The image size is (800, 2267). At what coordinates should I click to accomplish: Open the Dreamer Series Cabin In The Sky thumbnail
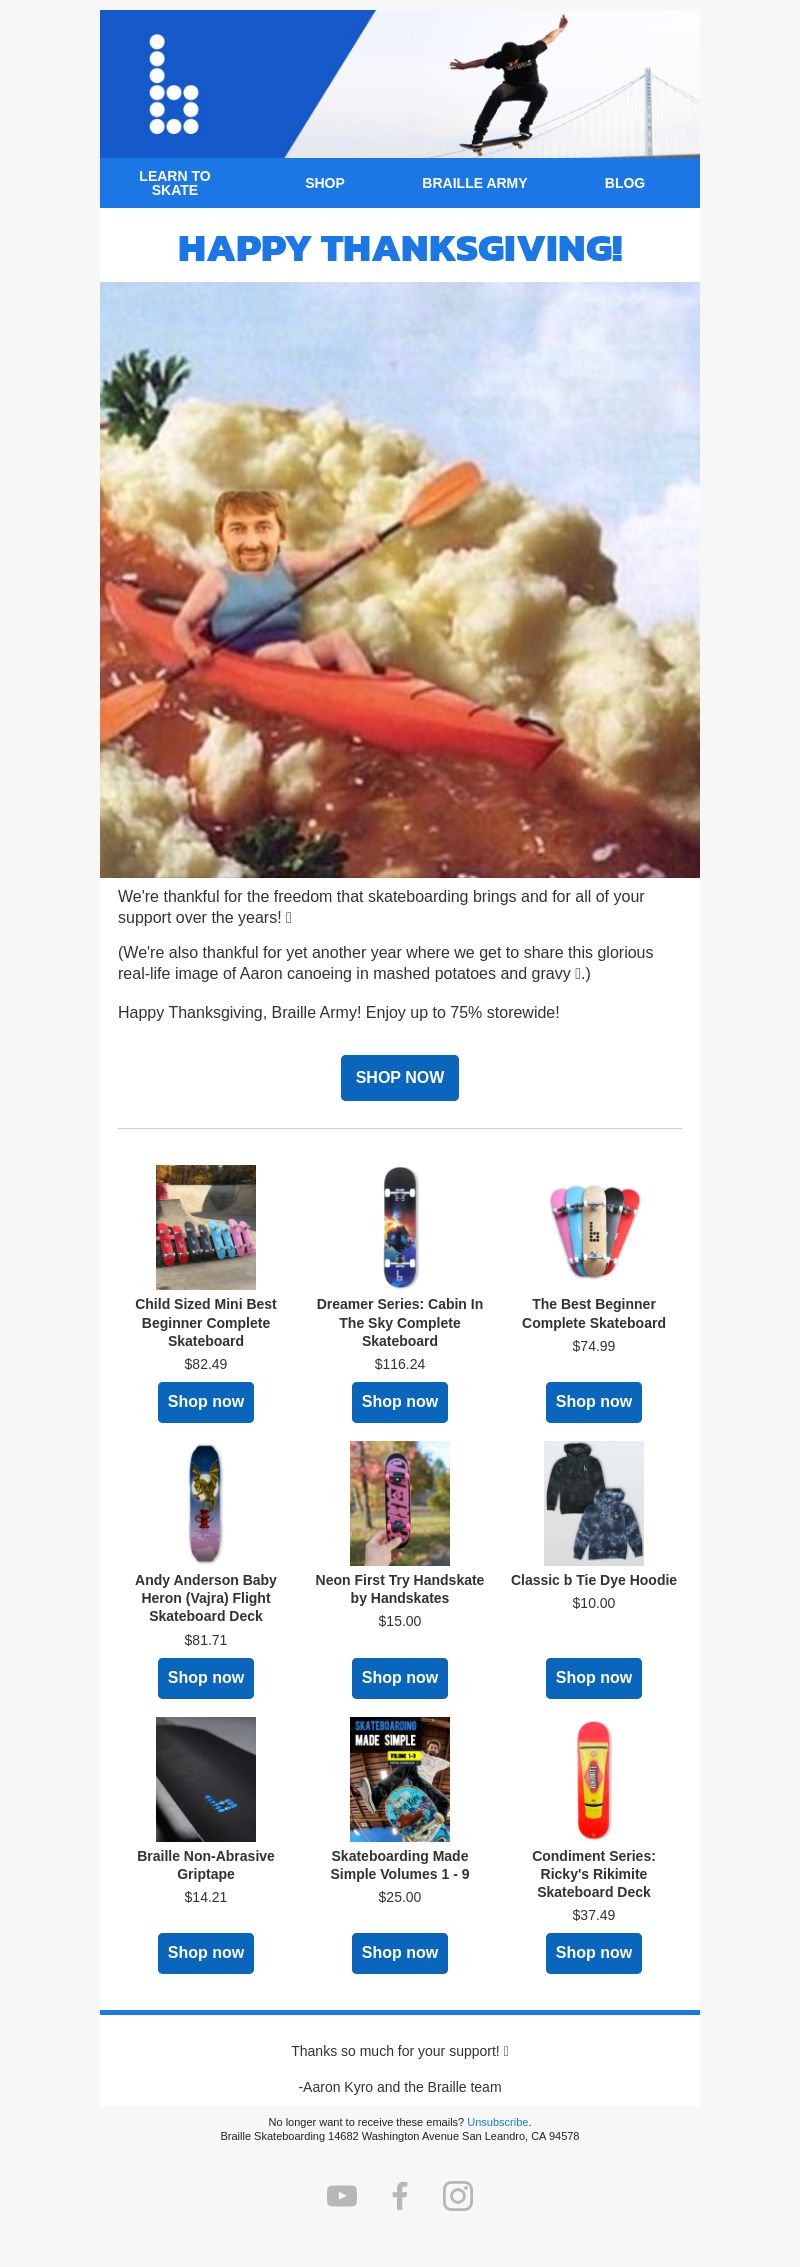click(x=400, y=1227)
